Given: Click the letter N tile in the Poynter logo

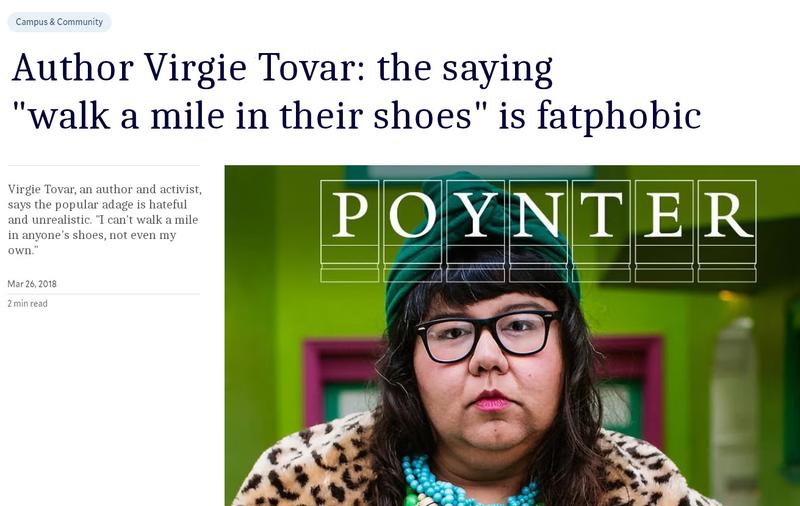Looking at the screenshot, I should point(538,231).
